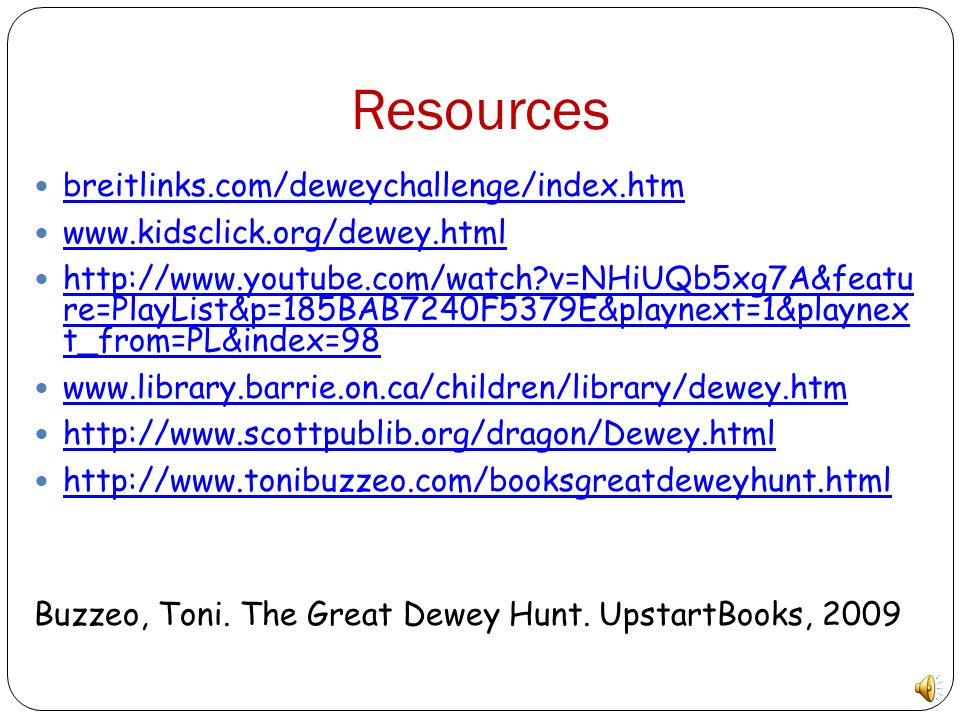
Task: Open the tonibuzzeo.com booksgreatdeweyhunt link
Action: click(x=477, y=481)
